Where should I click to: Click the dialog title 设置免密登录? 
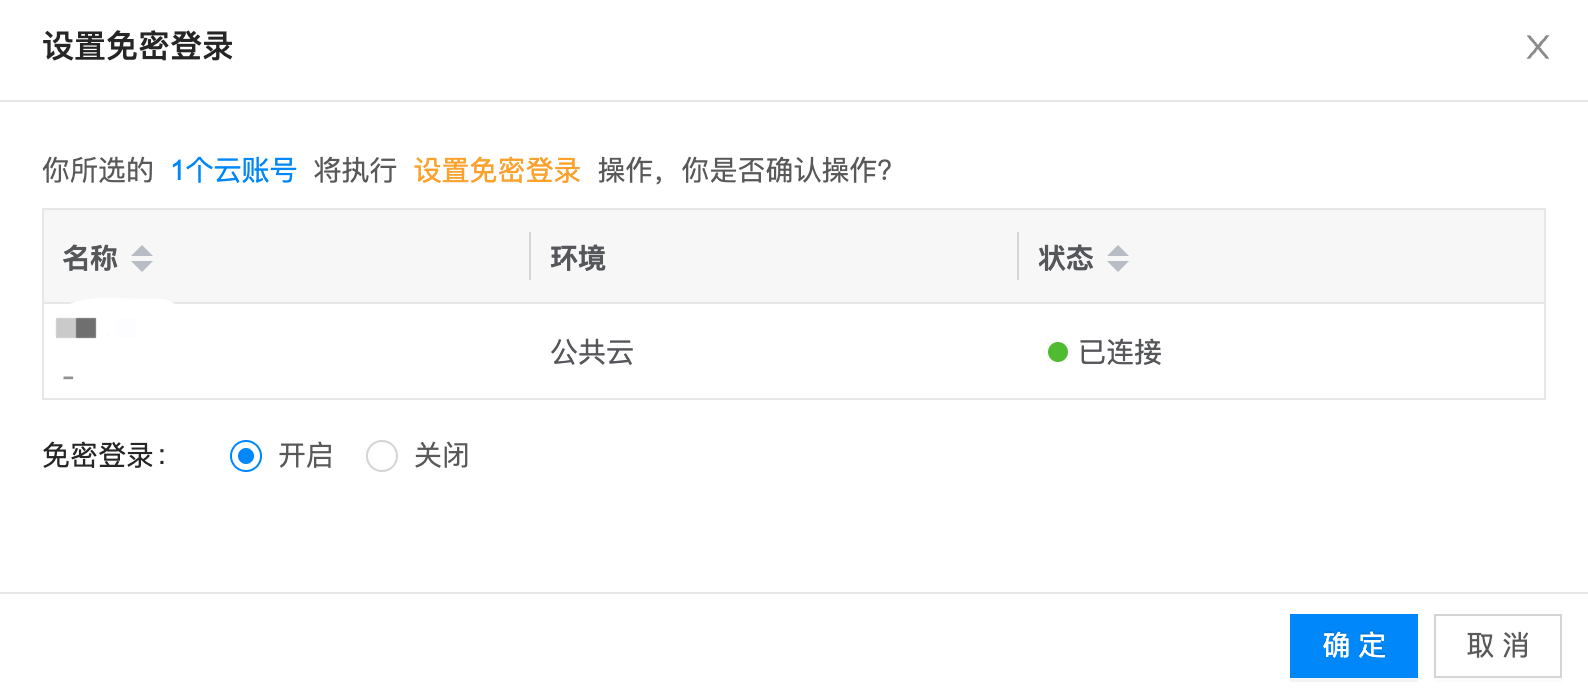coord(138,47)
